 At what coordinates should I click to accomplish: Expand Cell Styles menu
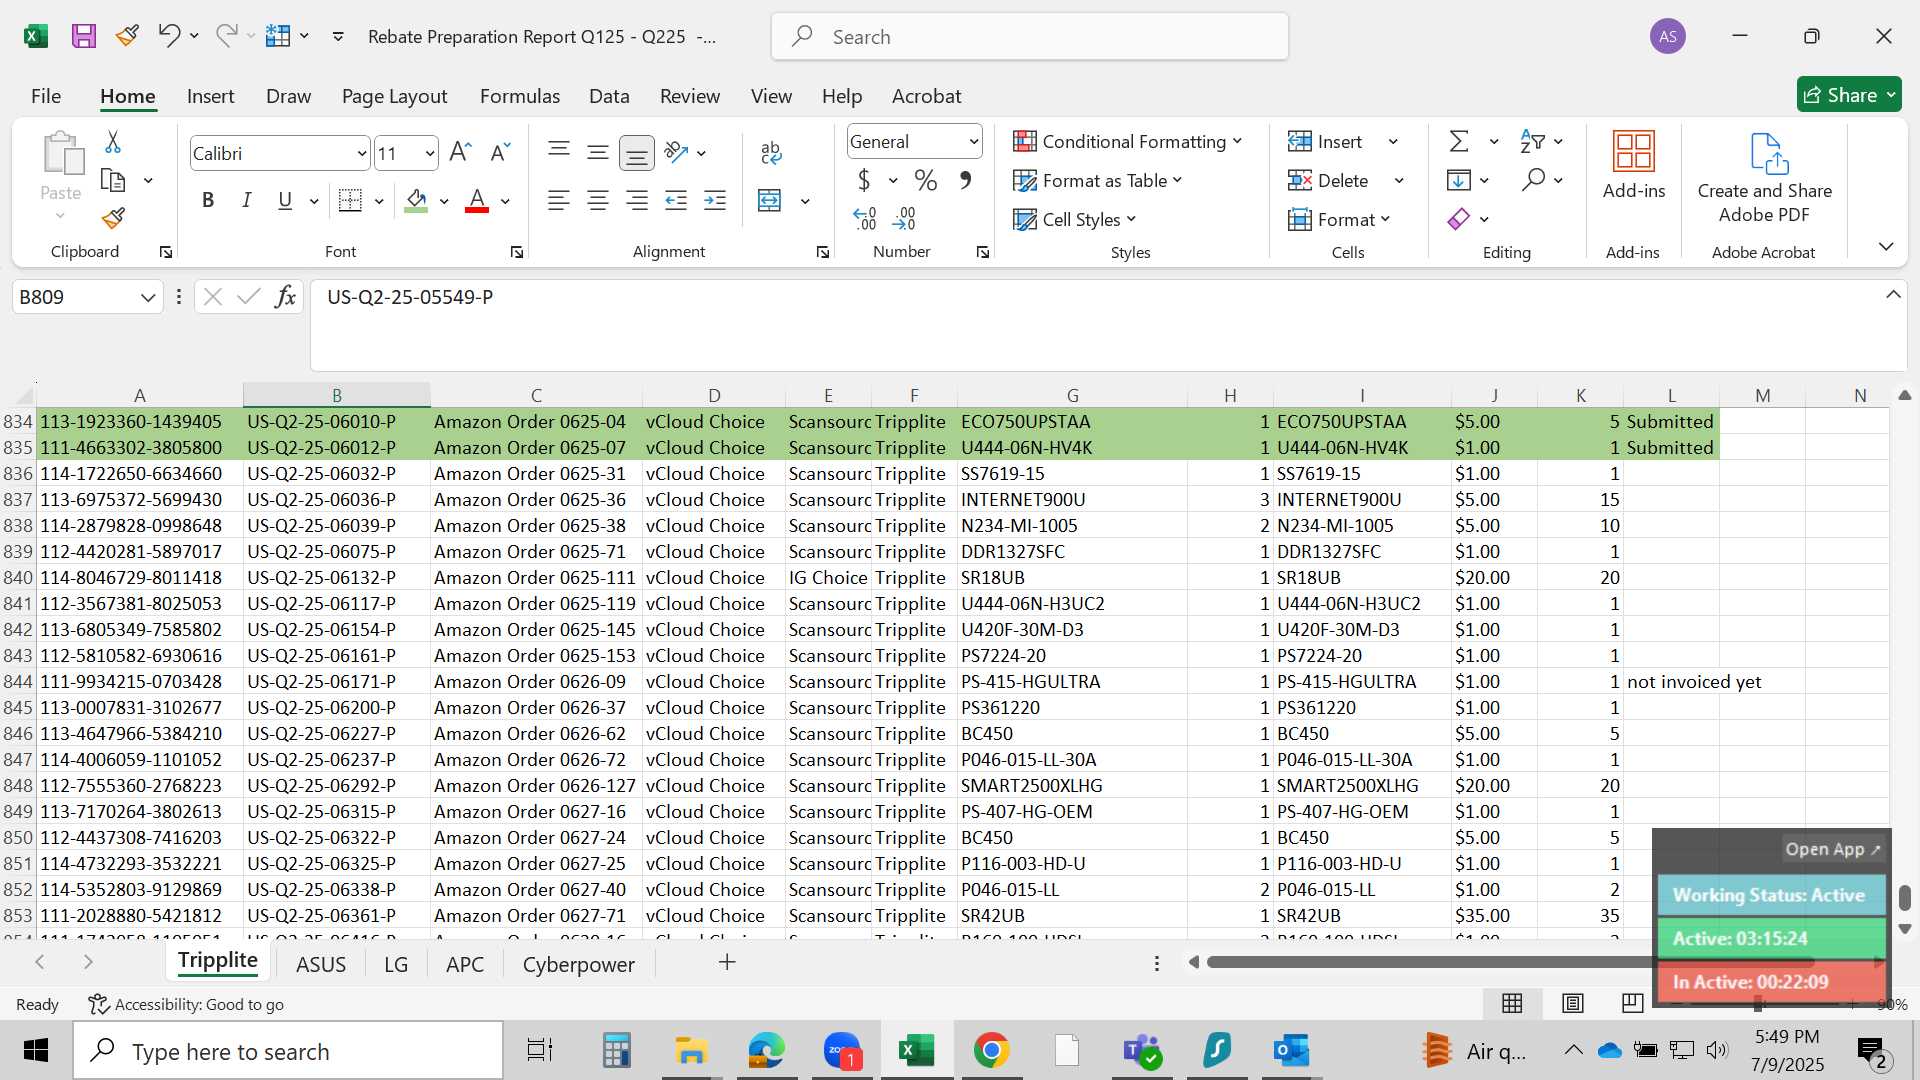click(1075, 219)
